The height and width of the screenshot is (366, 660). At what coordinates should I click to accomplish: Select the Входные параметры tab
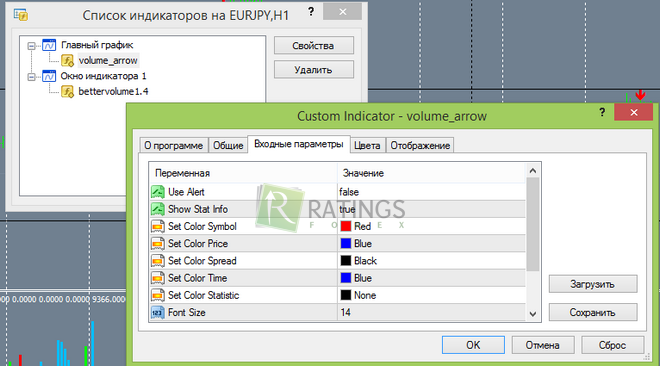coord(298,144)
